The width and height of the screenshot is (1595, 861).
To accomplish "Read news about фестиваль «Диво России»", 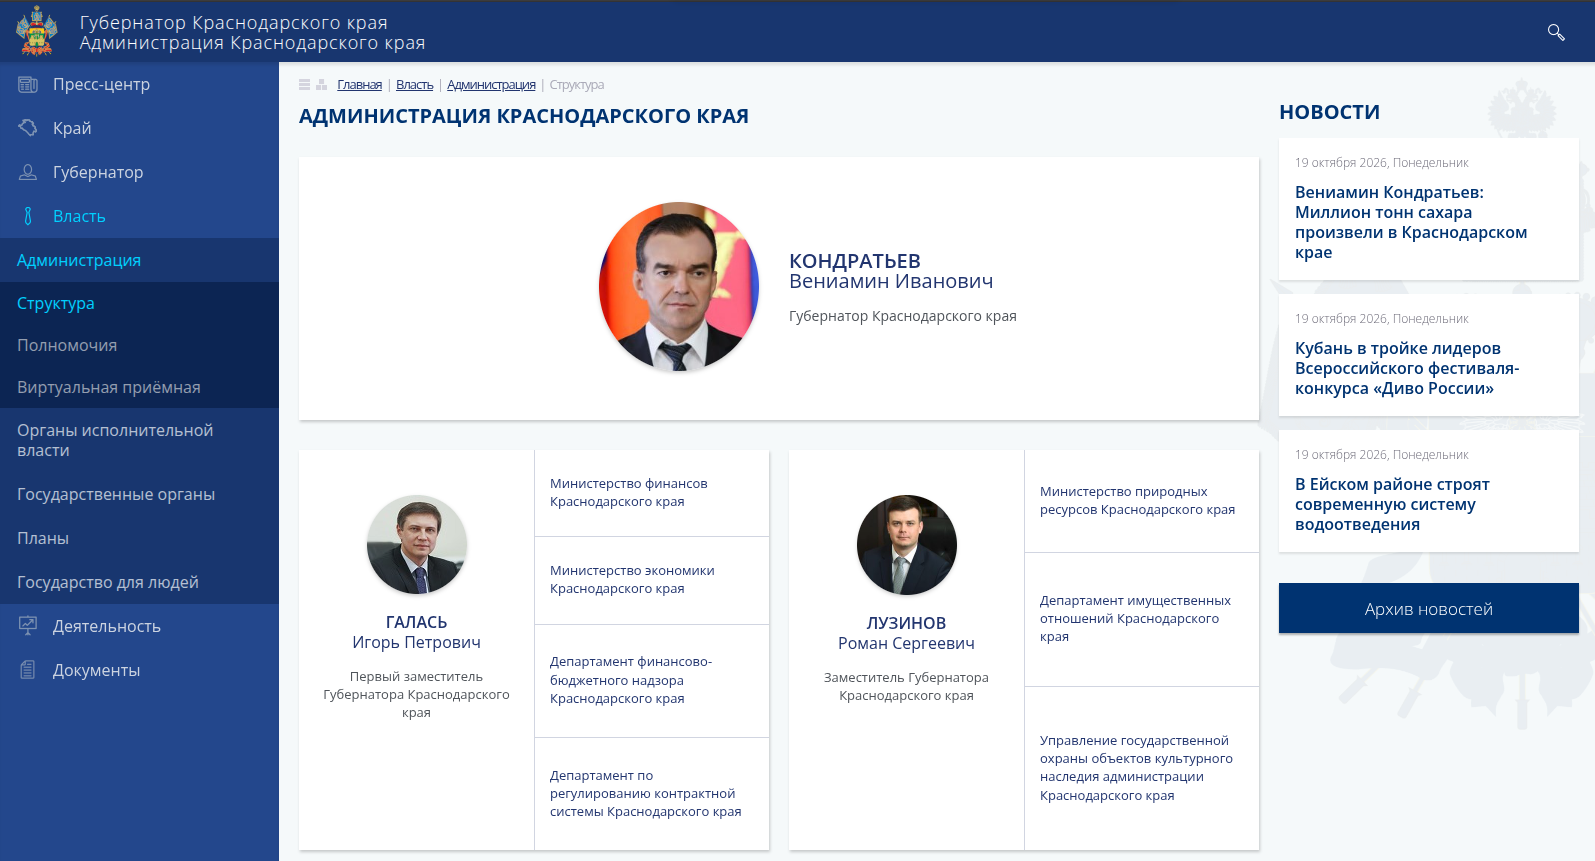I will tap(1407, 368).
